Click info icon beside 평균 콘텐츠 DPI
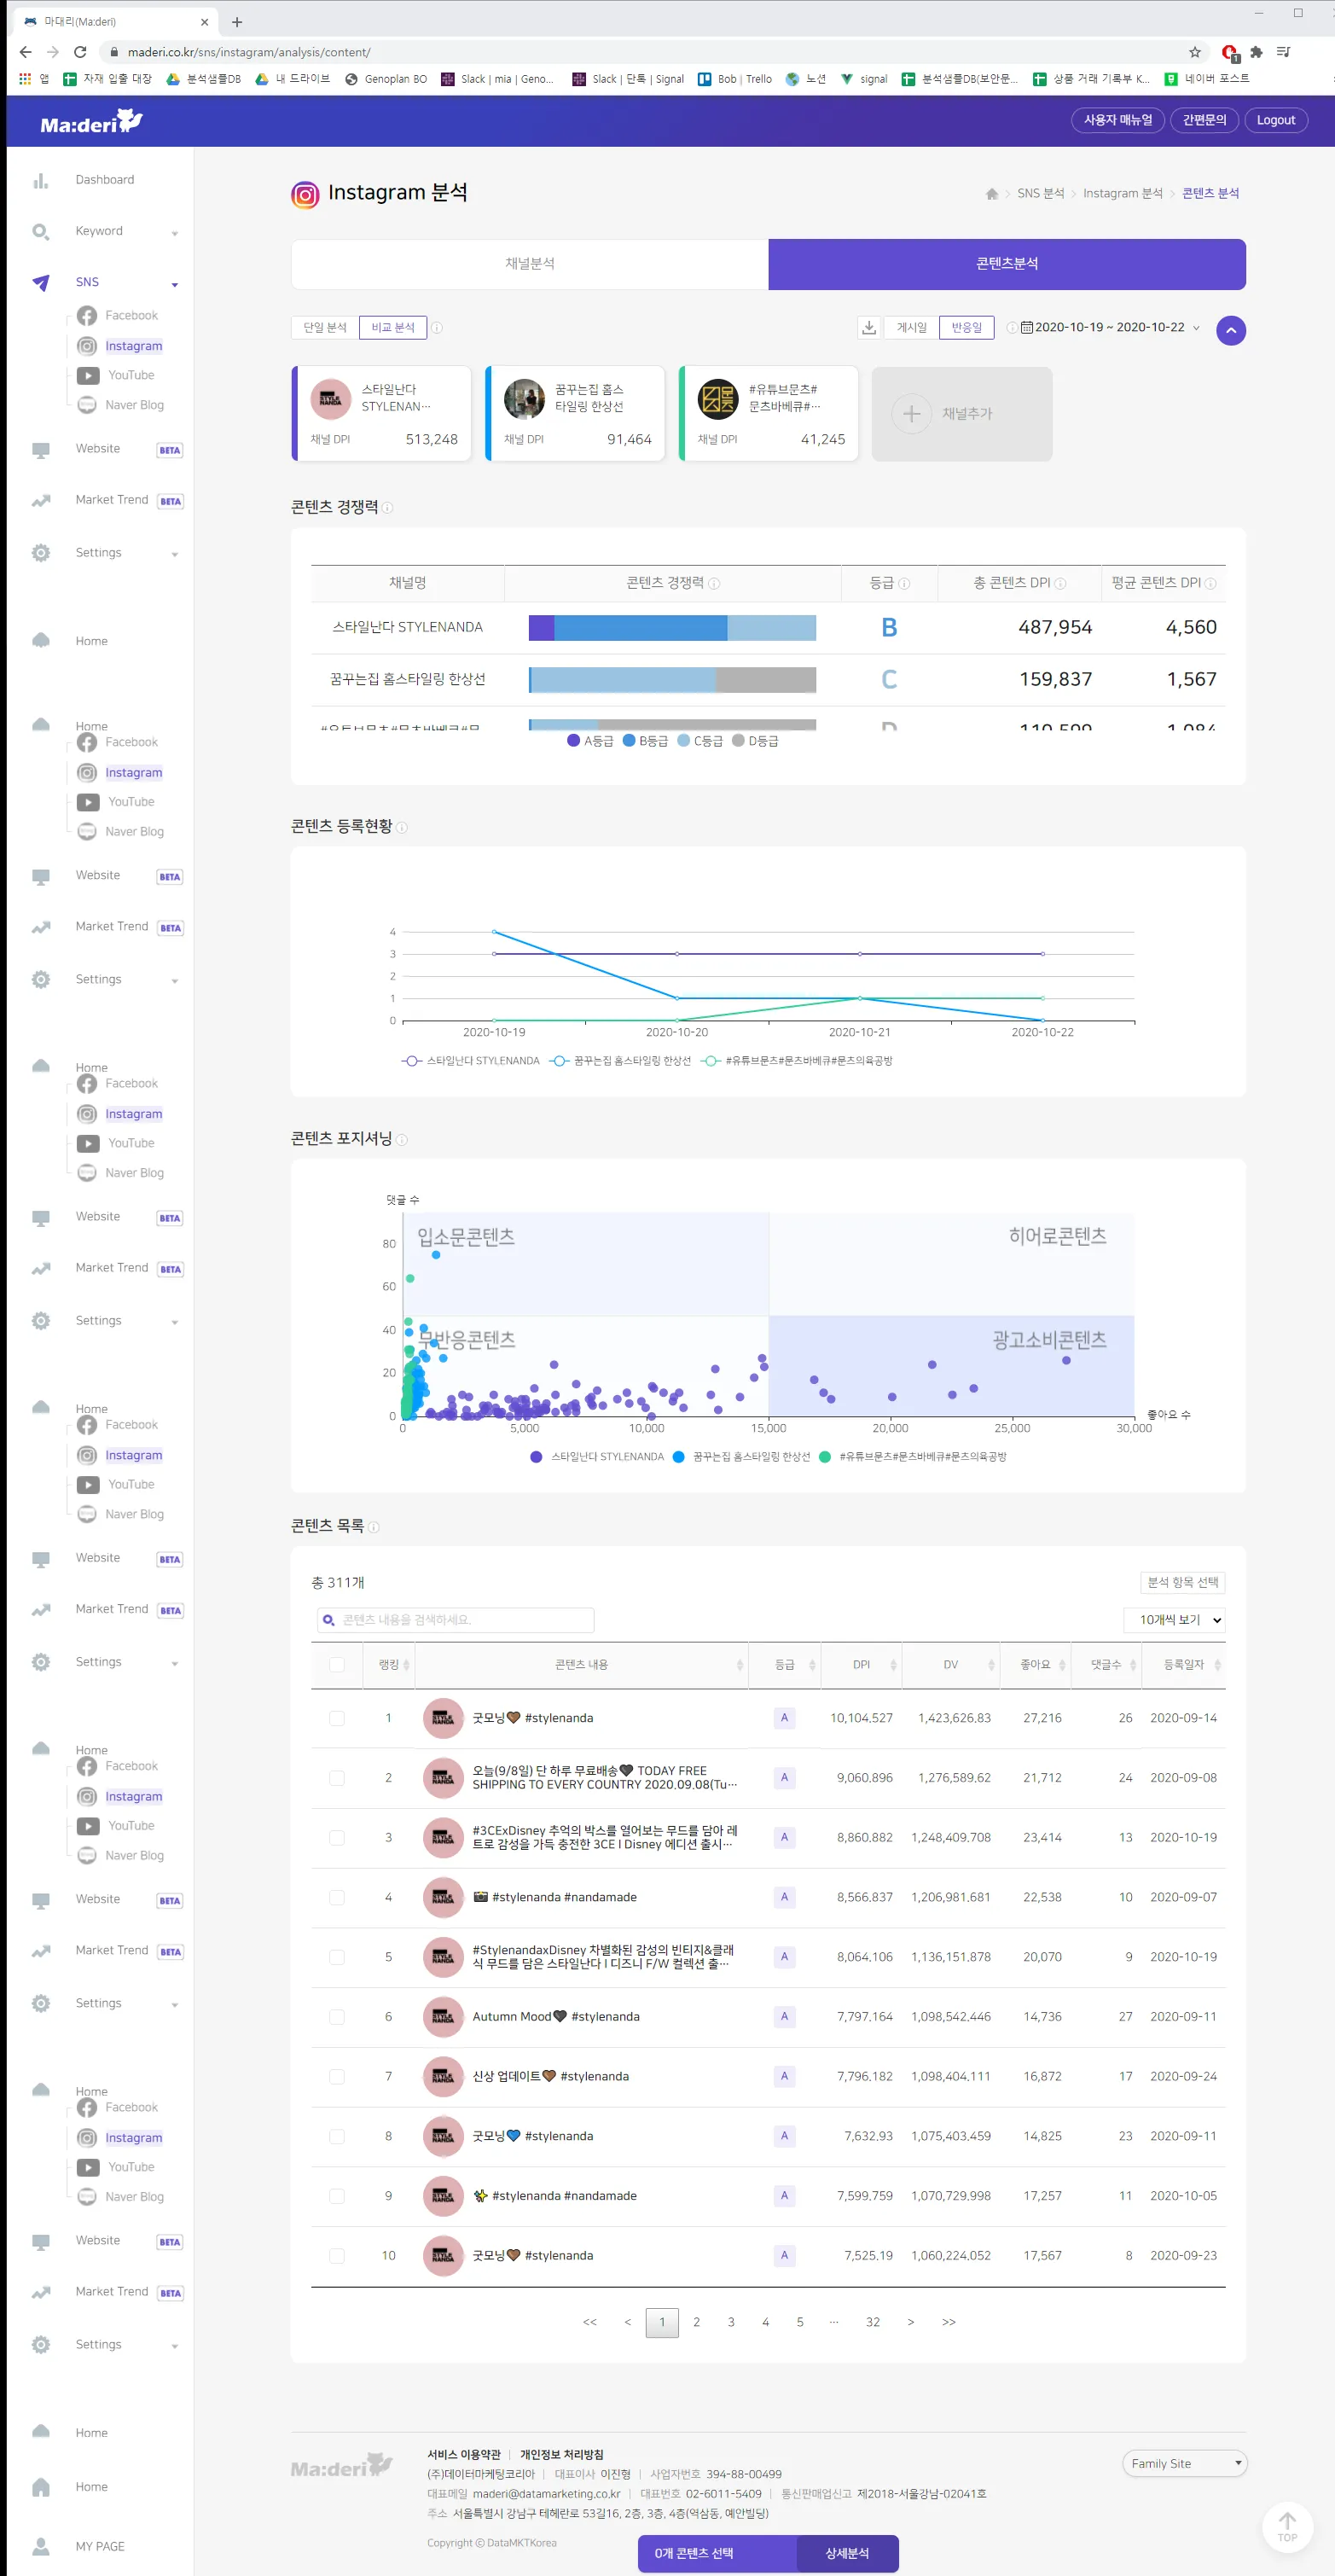 click(1210, 583)
